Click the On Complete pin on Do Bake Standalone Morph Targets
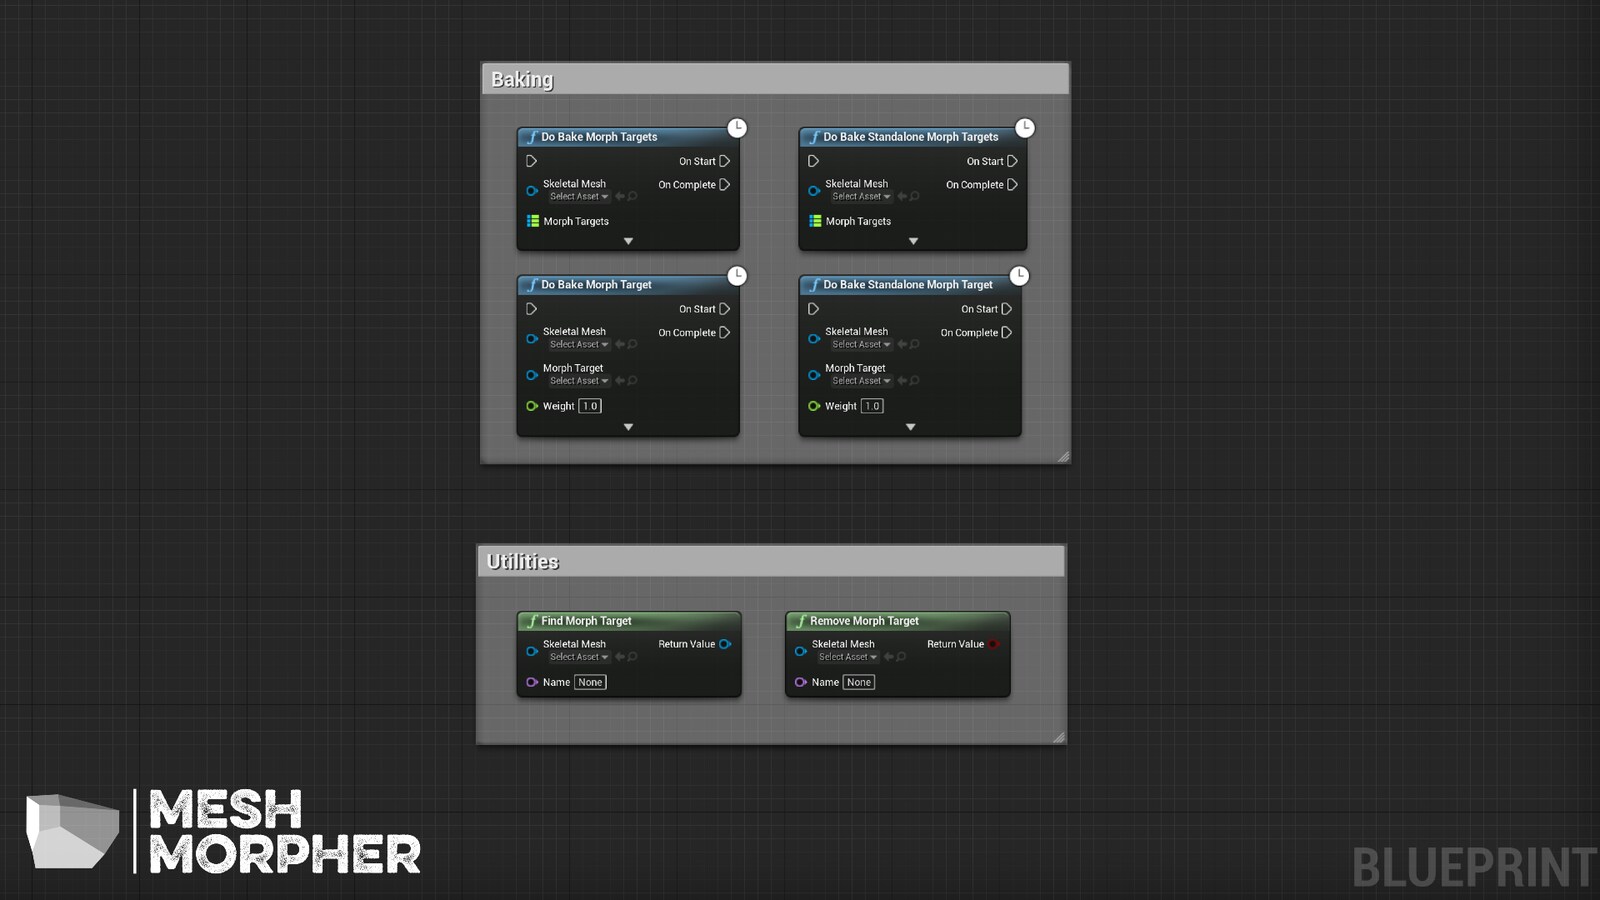This screenshot has width=1600, height=900. (1011, 184)
